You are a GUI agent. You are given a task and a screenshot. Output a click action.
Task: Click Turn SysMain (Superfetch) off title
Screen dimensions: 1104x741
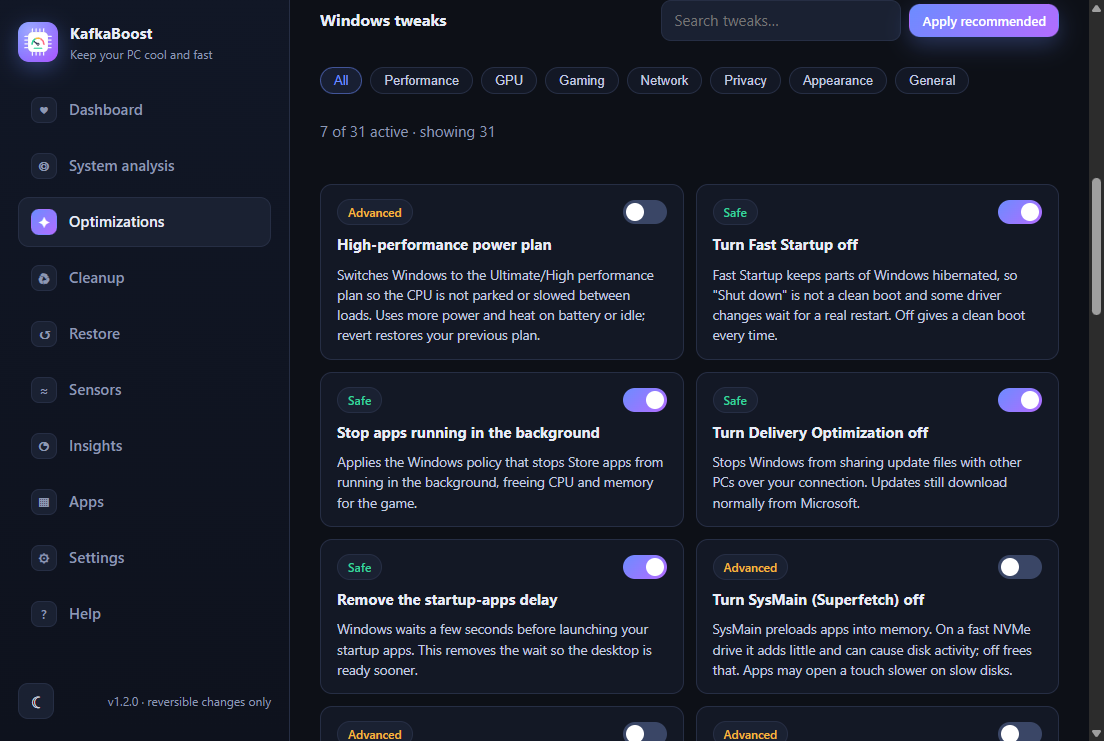click(x=818, y=600)
